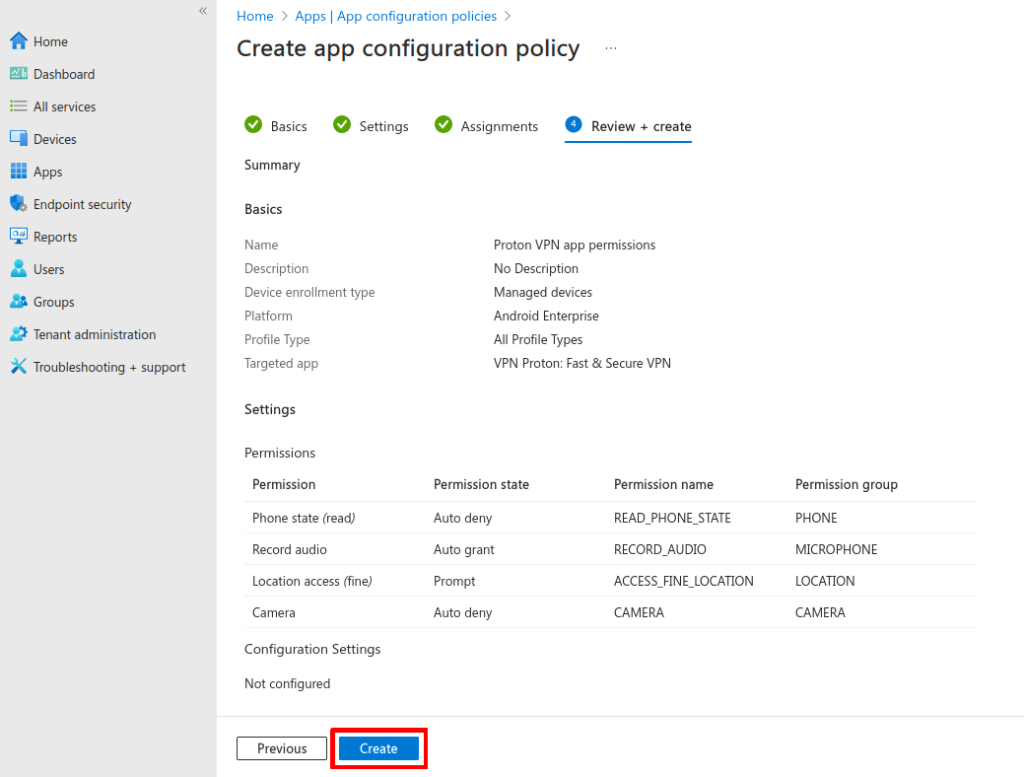
Task: Click the green checkmark for the Basics step
Action: (x=253, y=124)
